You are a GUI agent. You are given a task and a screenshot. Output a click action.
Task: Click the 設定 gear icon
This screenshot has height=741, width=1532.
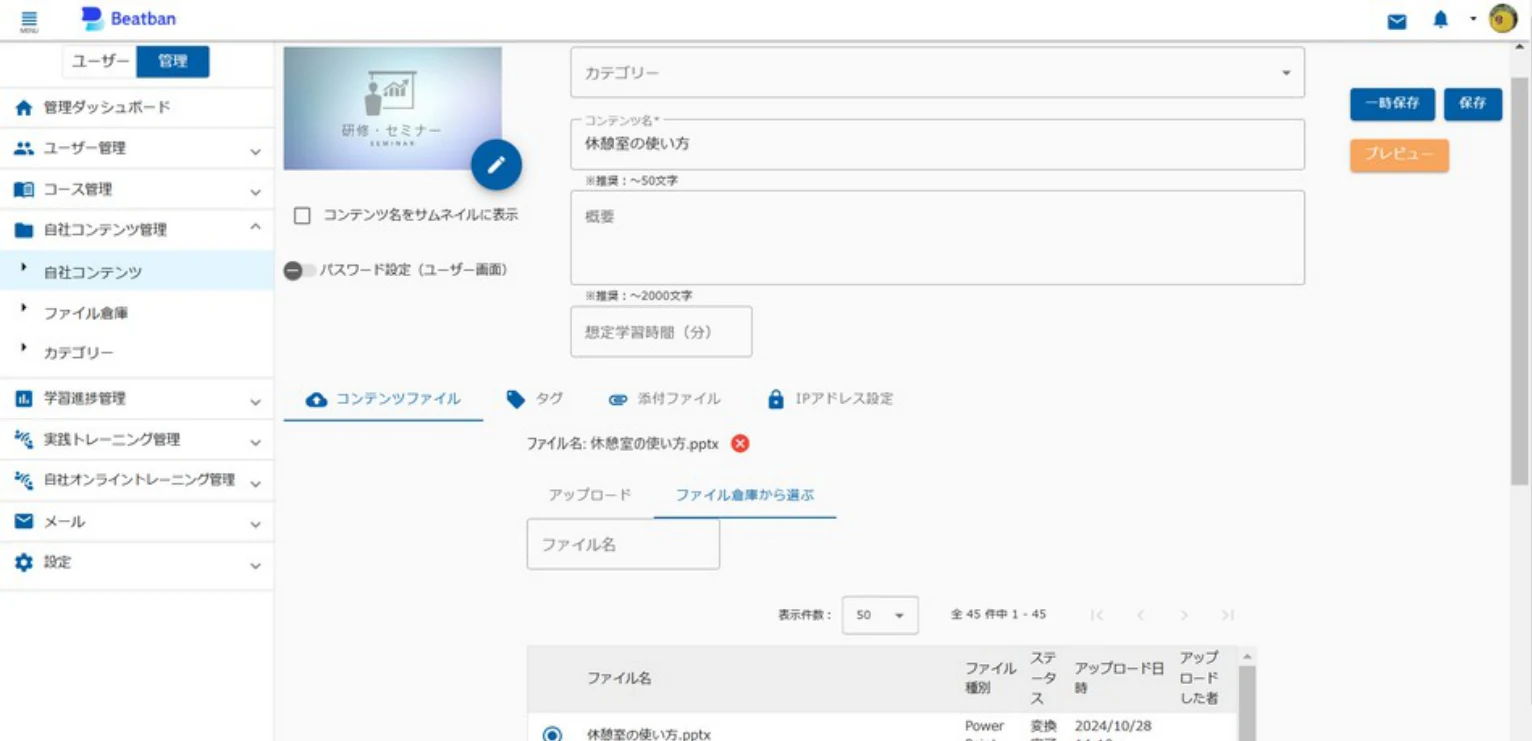pos(24,562)
